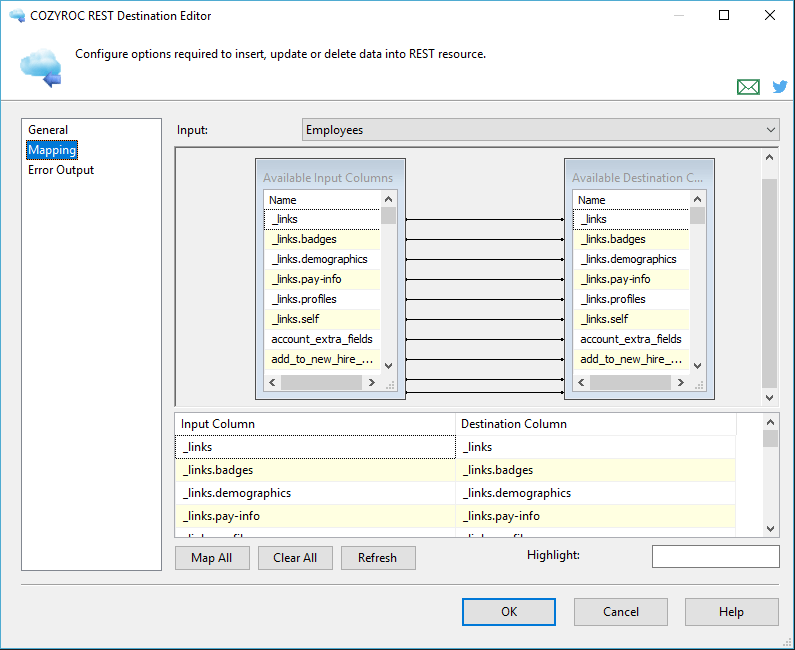This screenshot has width=795, height=650.
Task: Select _links.badges cell under Input Column grid
Action: coord(315,470)
